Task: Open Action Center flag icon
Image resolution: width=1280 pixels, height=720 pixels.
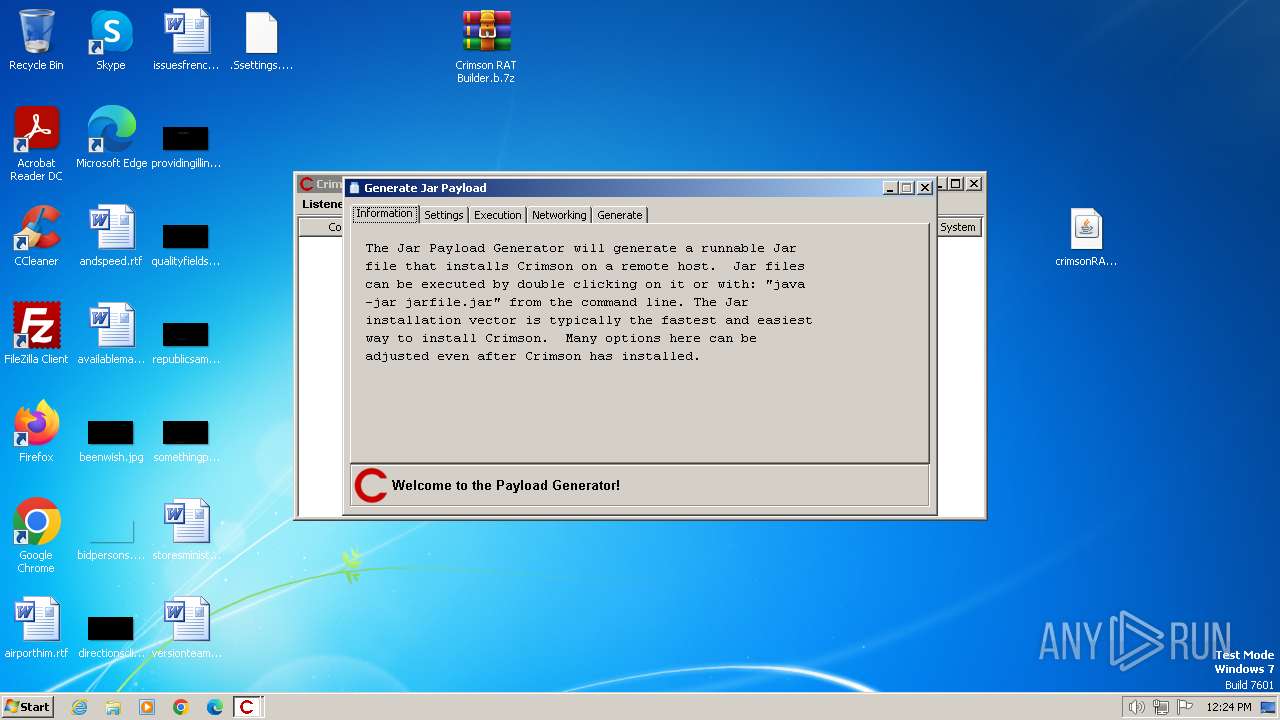Action: click(x=1186, y=707)
